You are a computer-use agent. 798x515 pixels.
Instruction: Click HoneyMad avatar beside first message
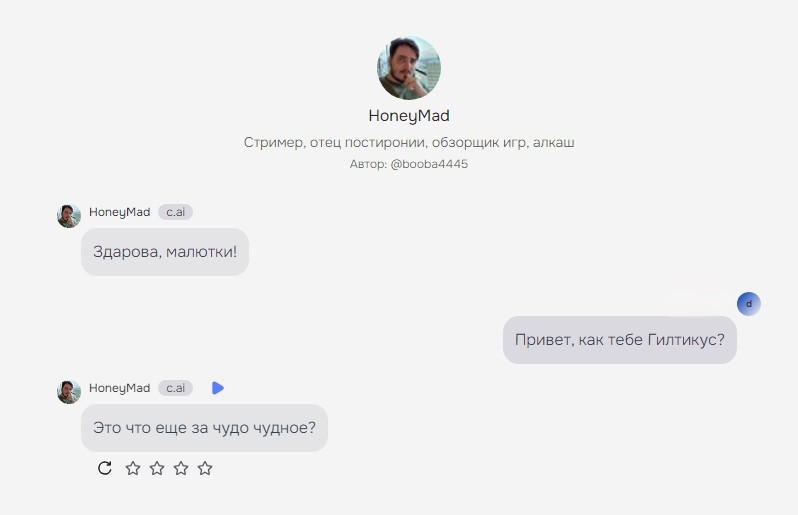tap(69, 216)
